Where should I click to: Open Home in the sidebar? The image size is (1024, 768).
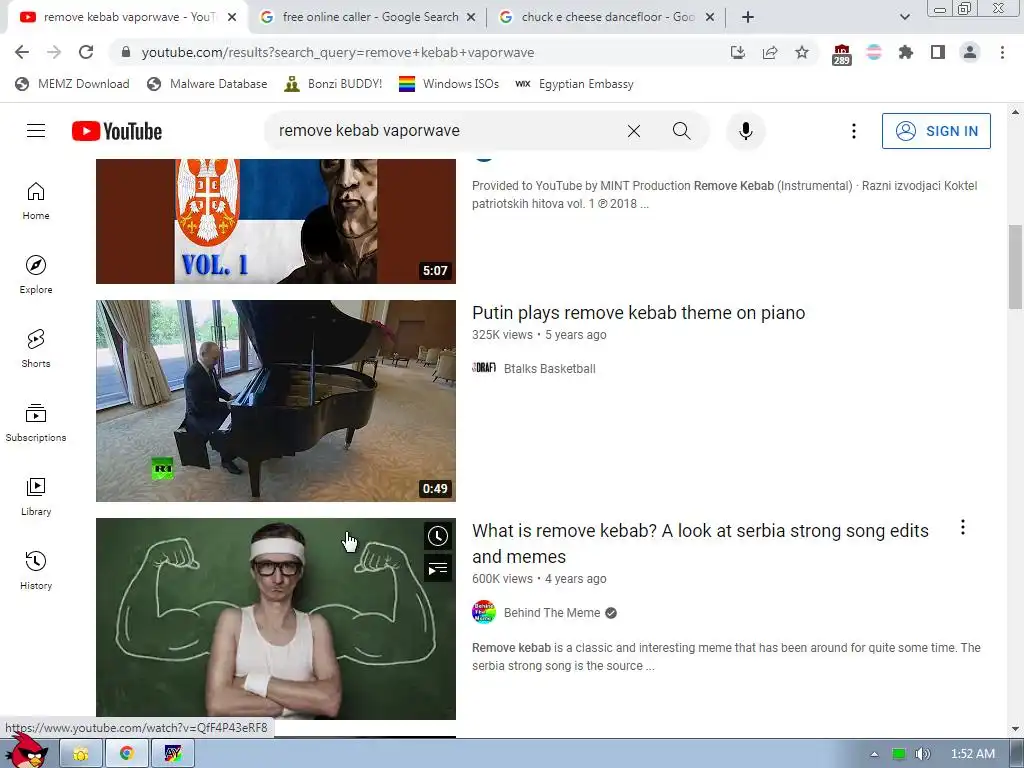[x=36, y=201]
